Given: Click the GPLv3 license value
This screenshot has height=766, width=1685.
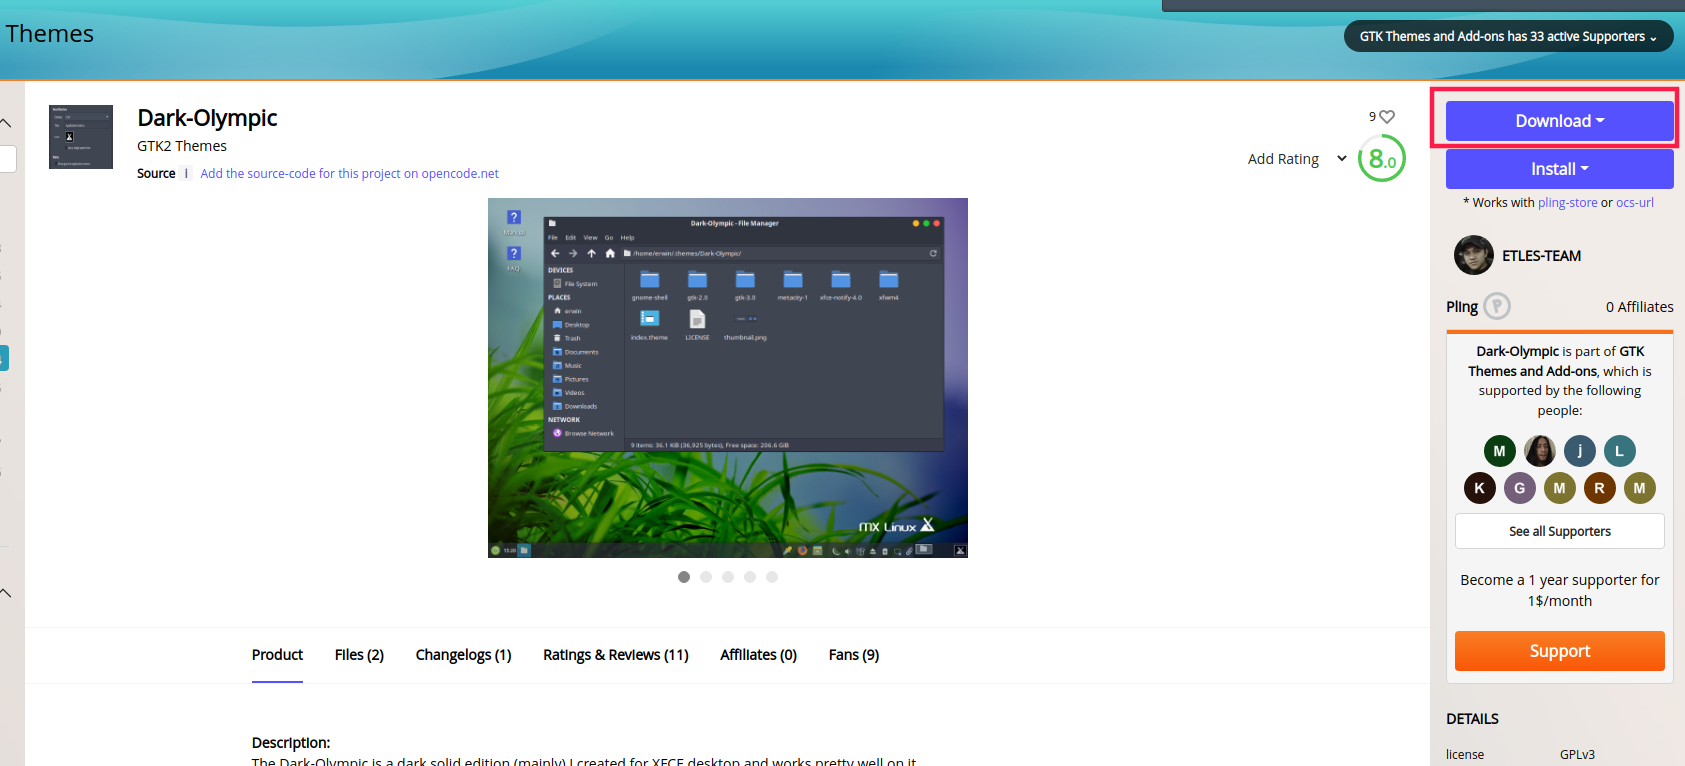Looking at the screenshot, I should tap(1577, 755).
